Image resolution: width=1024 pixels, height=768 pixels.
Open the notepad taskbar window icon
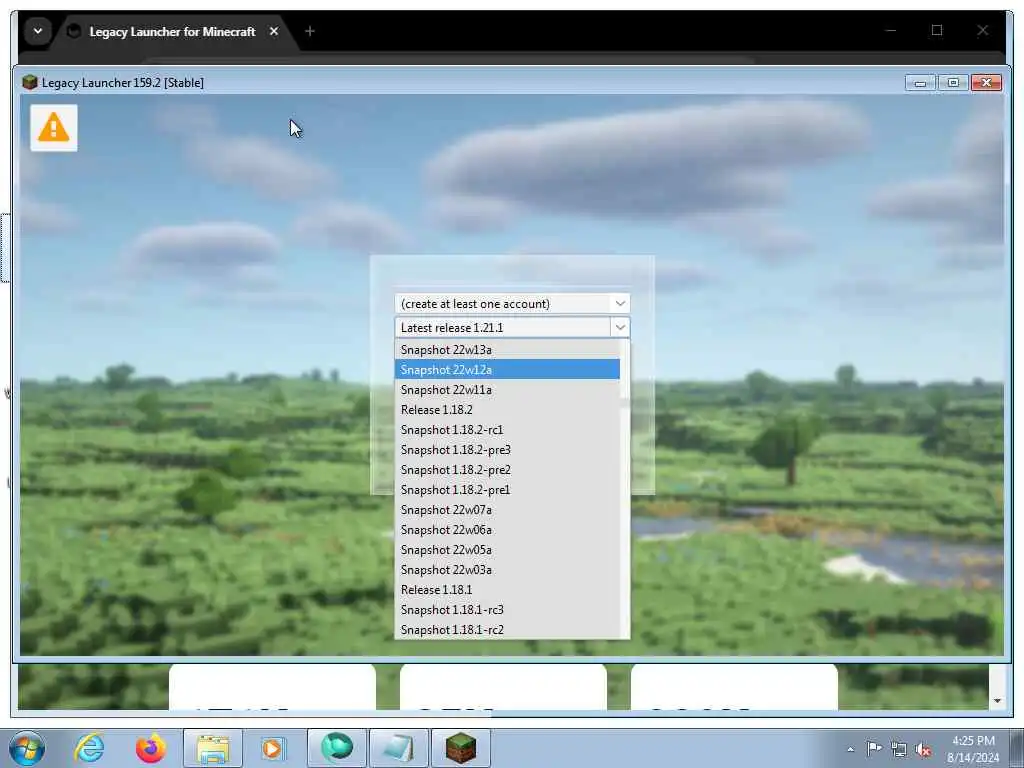pos(398,748)
